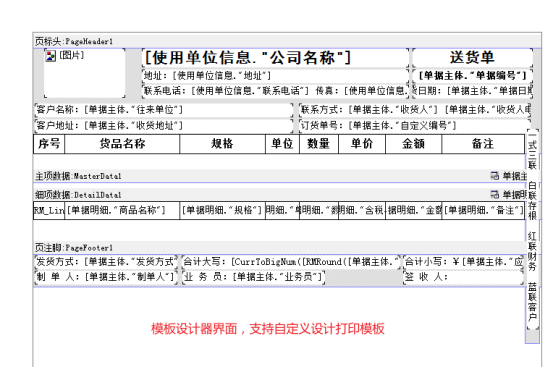Click the MasterData1 dataset icon
The image size is (554, 368).
495,176
